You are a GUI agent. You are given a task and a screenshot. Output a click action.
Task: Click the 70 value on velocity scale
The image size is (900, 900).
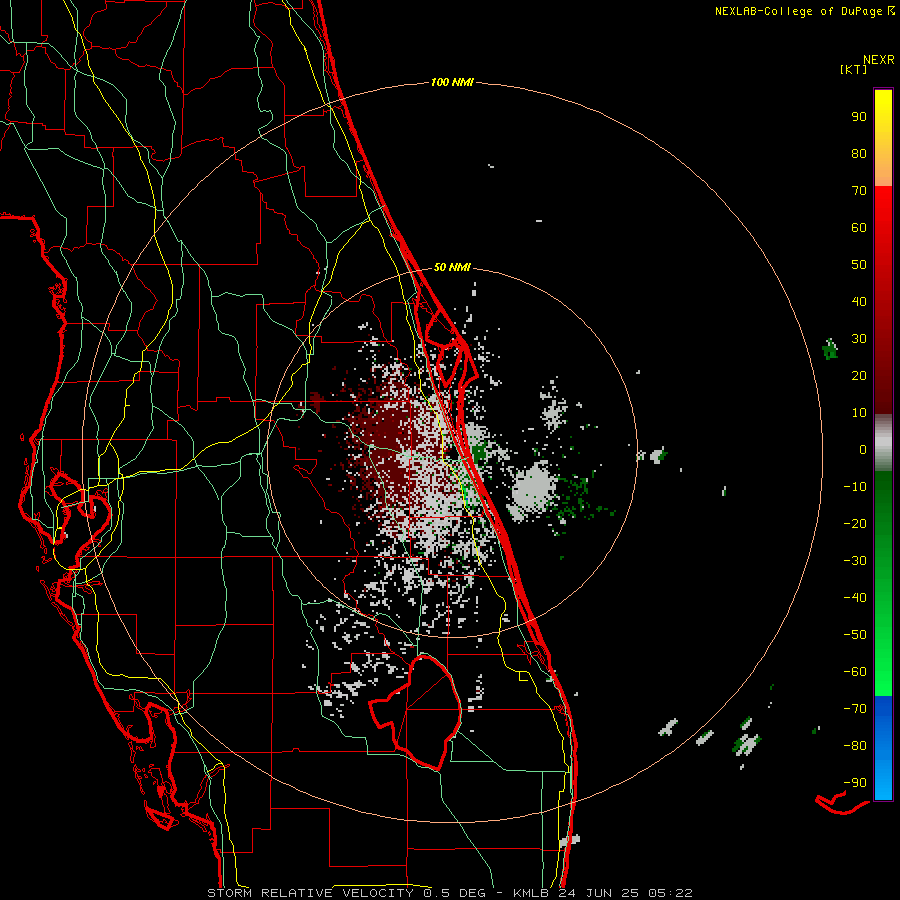click(x=859, y=191)
